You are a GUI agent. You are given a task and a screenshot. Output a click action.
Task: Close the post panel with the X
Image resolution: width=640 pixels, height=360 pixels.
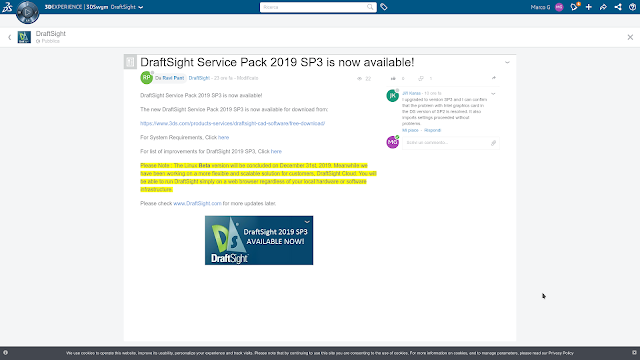click(630, 37)
